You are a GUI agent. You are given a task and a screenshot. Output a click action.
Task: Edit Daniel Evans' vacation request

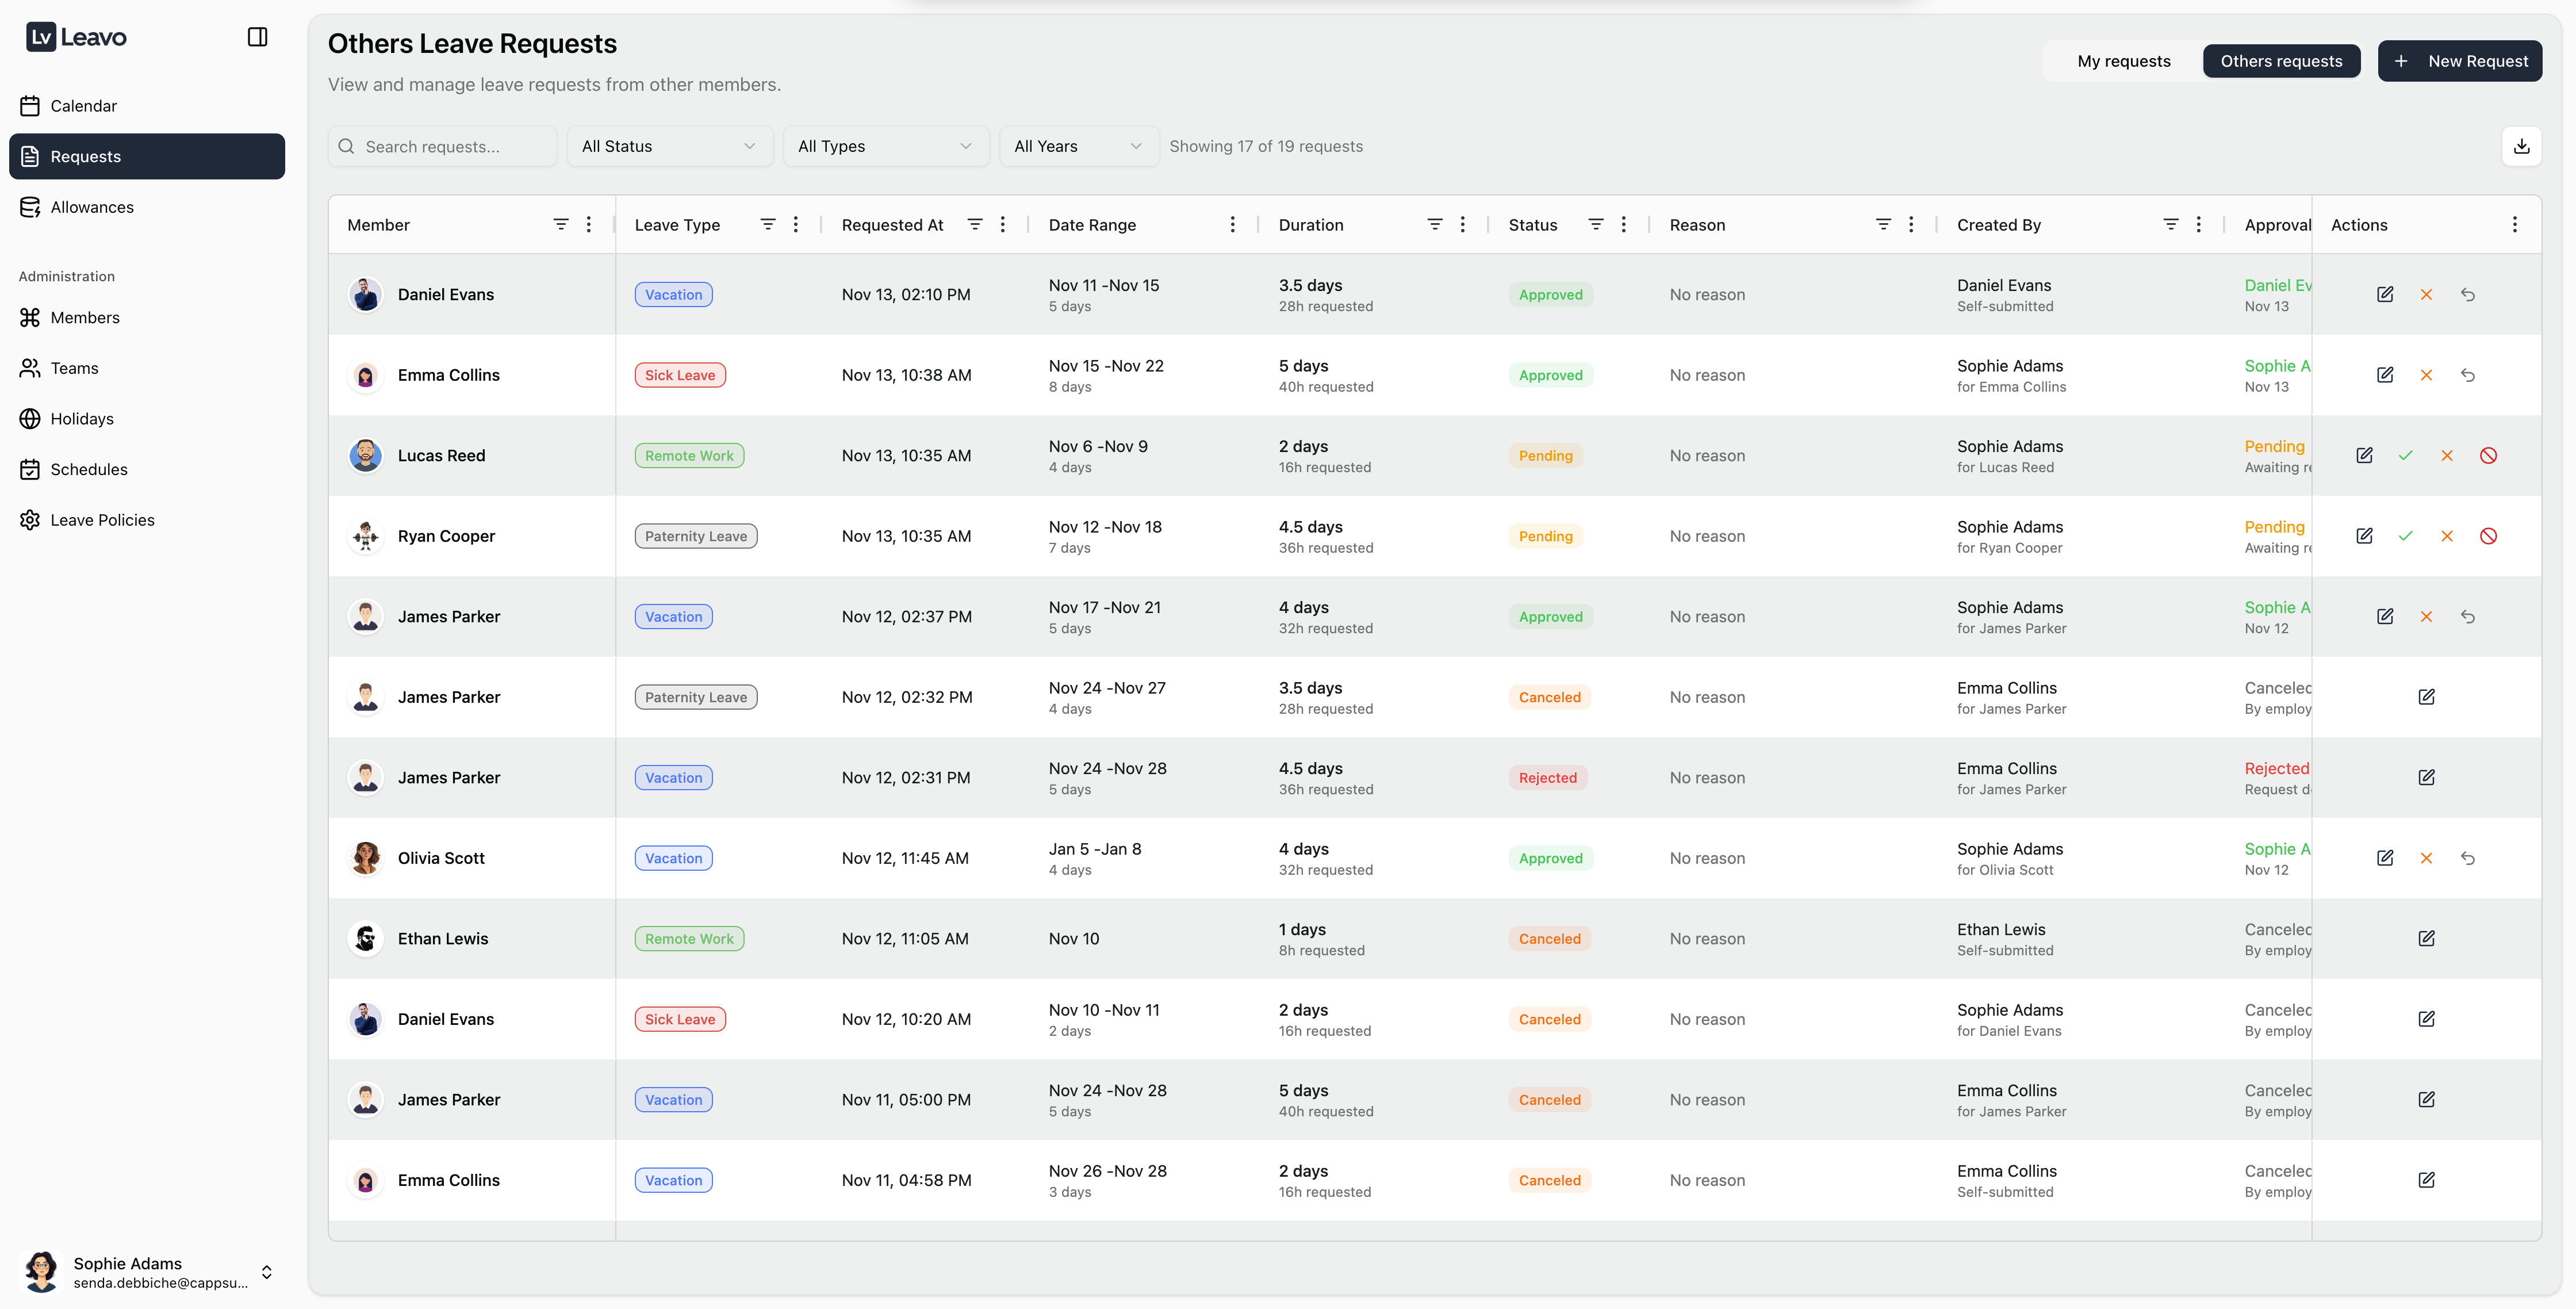2385,294
